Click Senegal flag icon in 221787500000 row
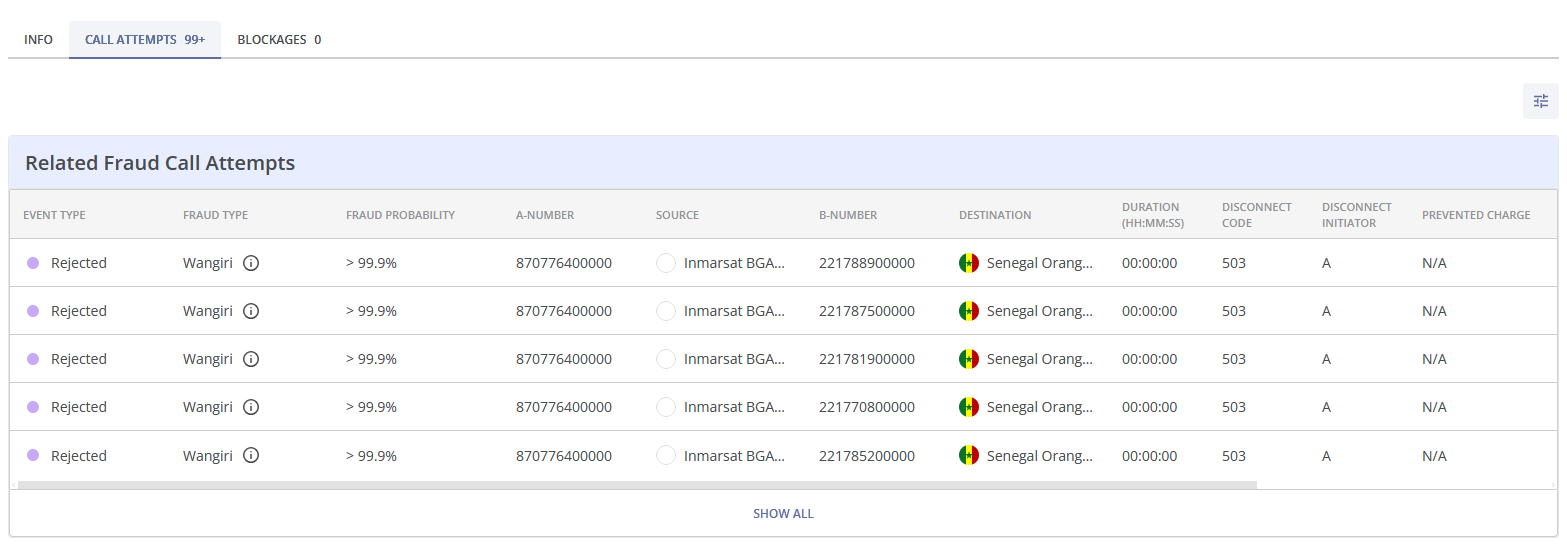1567x544 pixels. pos(969,311)
